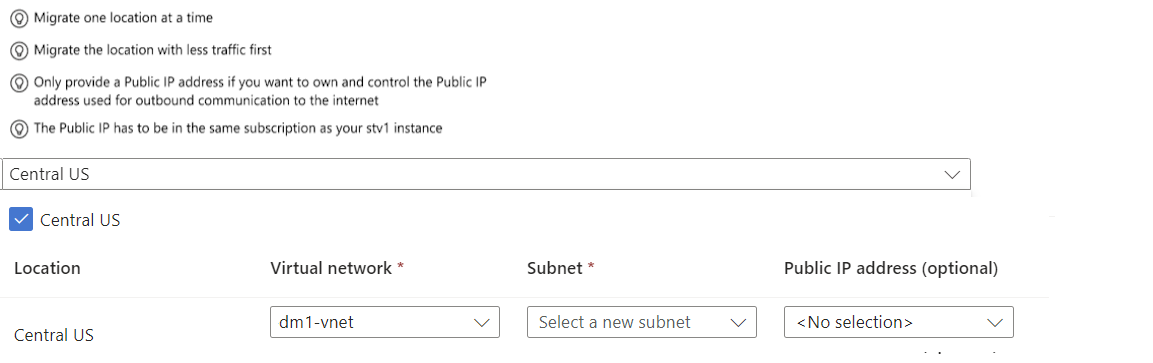
Task: Open the 'Select a new subnet' dropdown
Action: (642, 322)
